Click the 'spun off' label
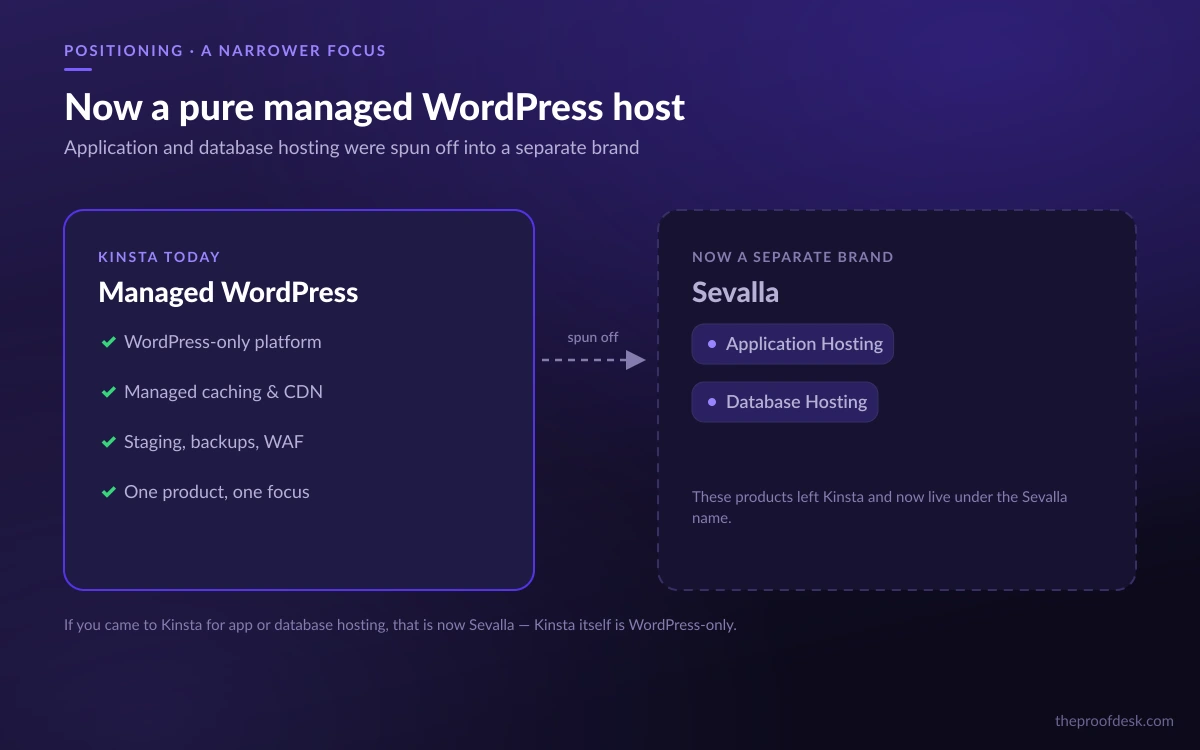This screenshot has width=1200, height=750. pos(593,337)
